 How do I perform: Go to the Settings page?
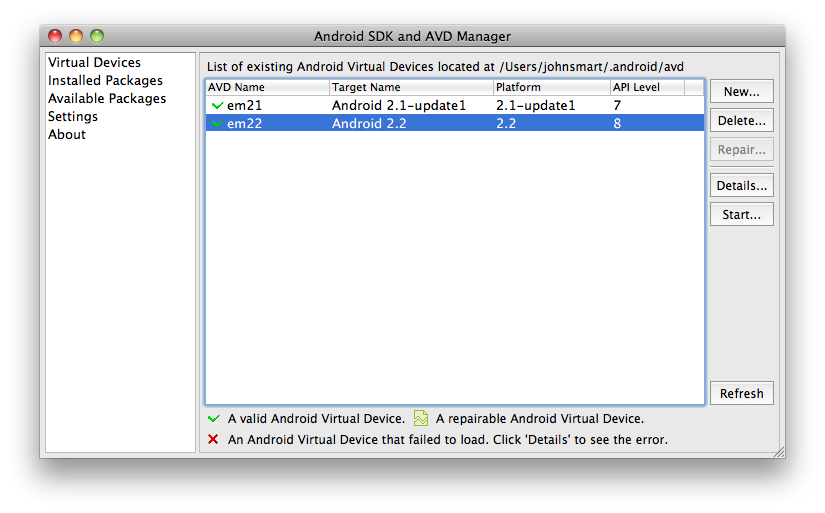pyautogui.click(x=73, y=117)
